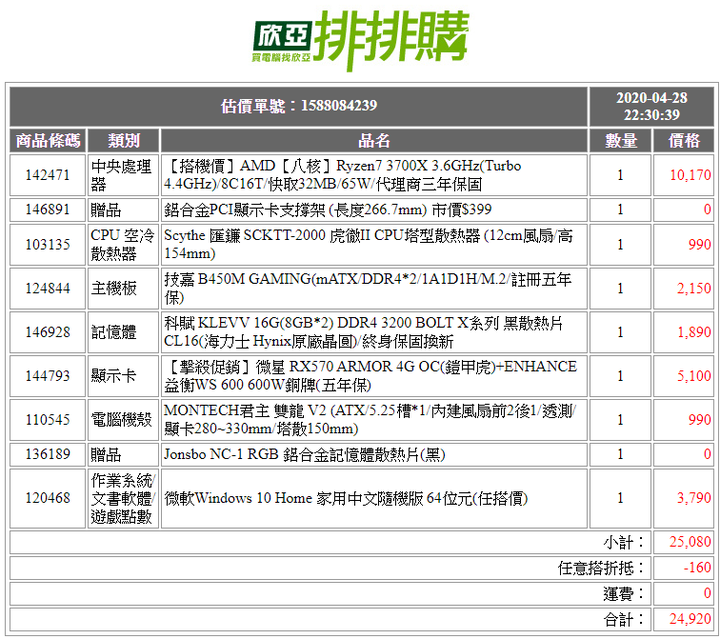Screen dimensions: 720x639
Task: Click the 電腦機殼 category cell
Action: pos(123,420)
